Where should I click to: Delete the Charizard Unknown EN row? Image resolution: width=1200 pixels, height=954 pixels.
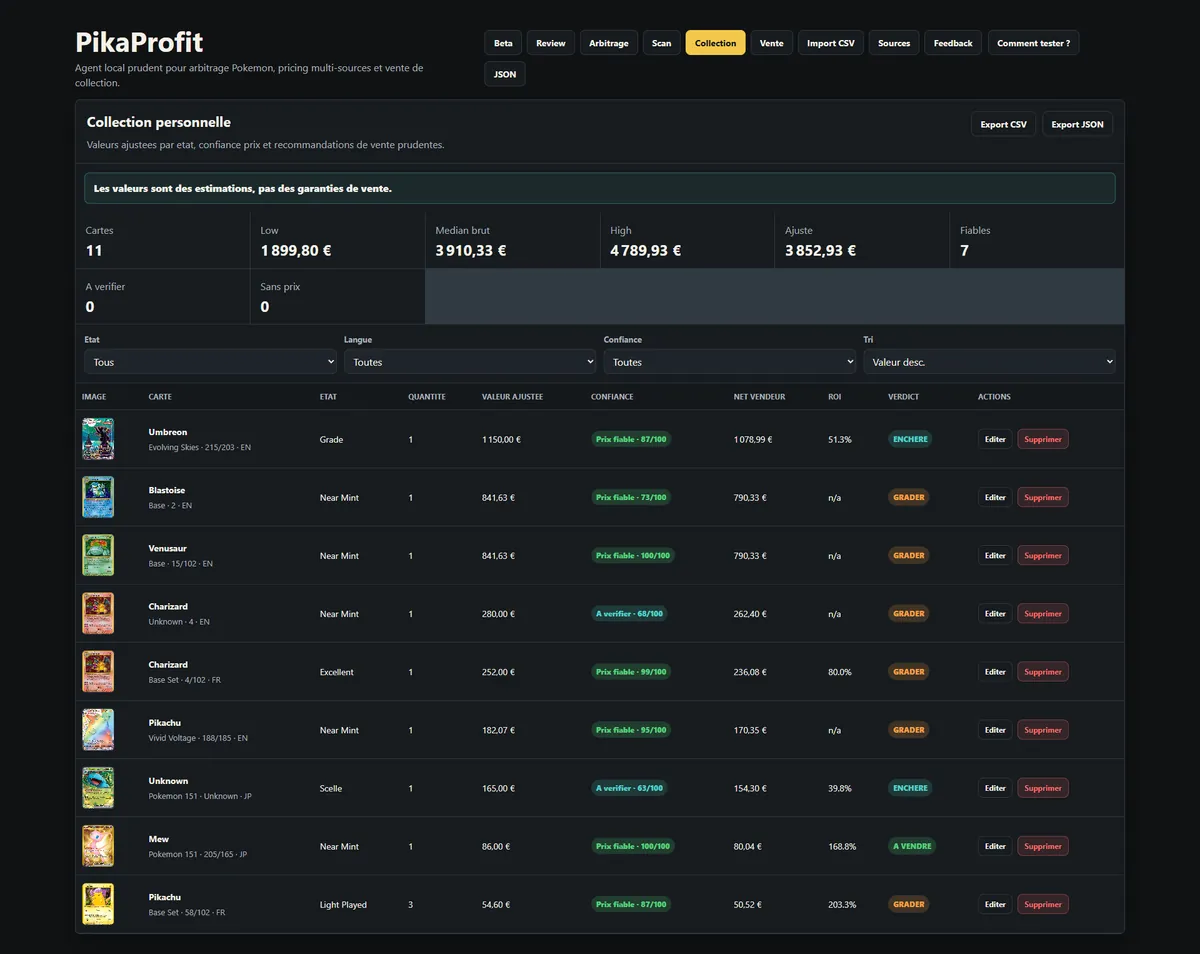pyautogui.click(x=1043, y=614)
